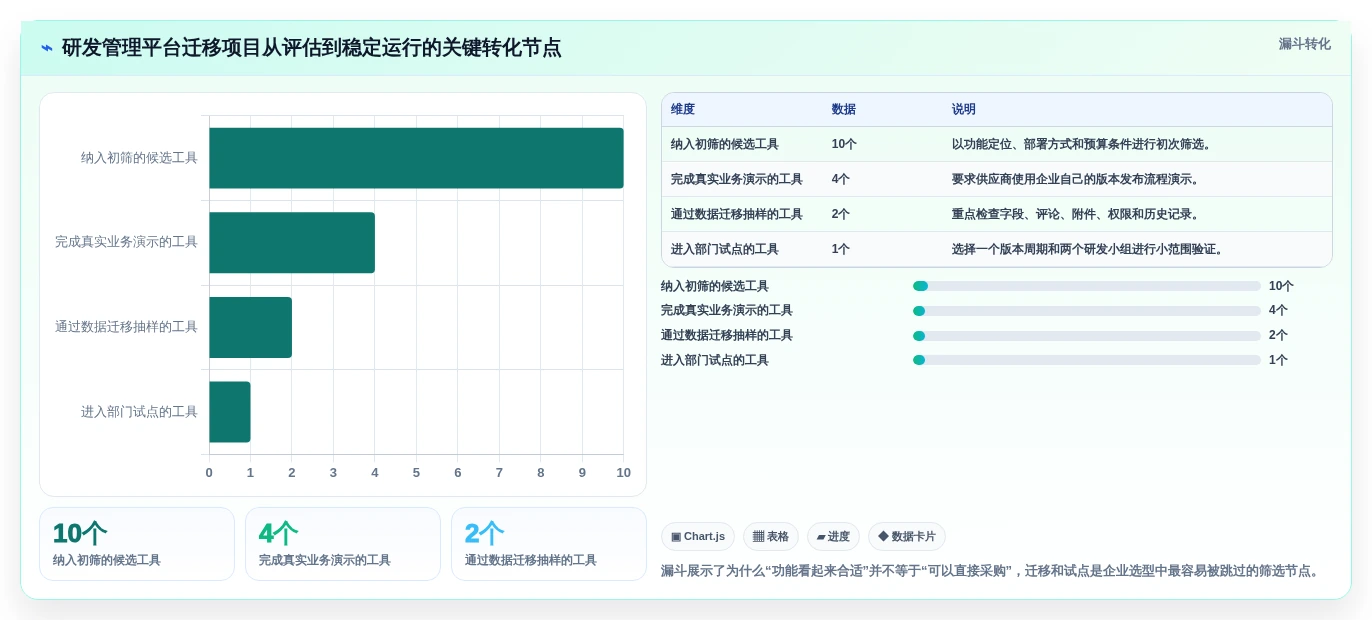Screen dimensions: 1372x620
Task: Click x-axis tick label 10
Action: [624, 473]
